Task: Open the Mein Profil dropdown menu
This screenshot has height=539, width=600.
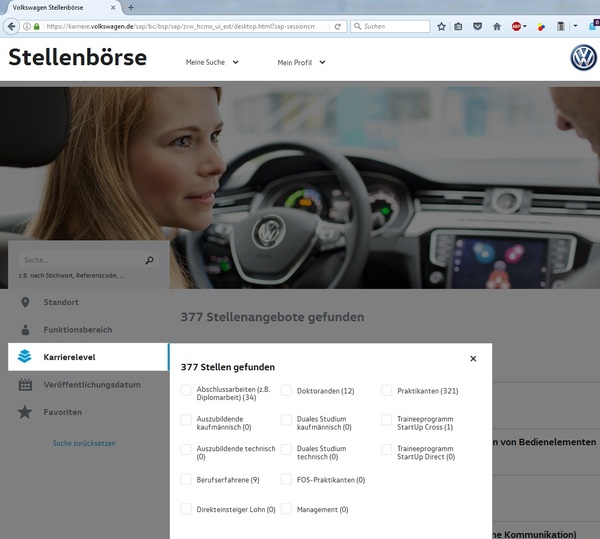Action: pos(301,62)
